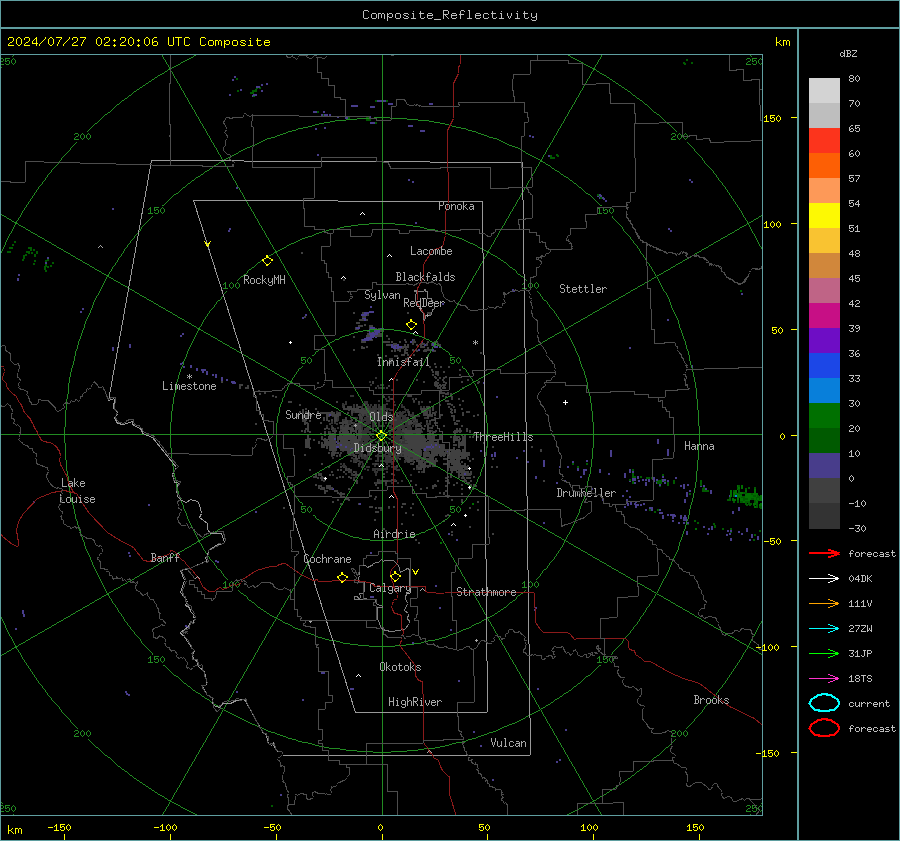Select the bright yellow 54 dBZ swatch
This screenshot has height=841, width=900.
(x=824, y=215)
